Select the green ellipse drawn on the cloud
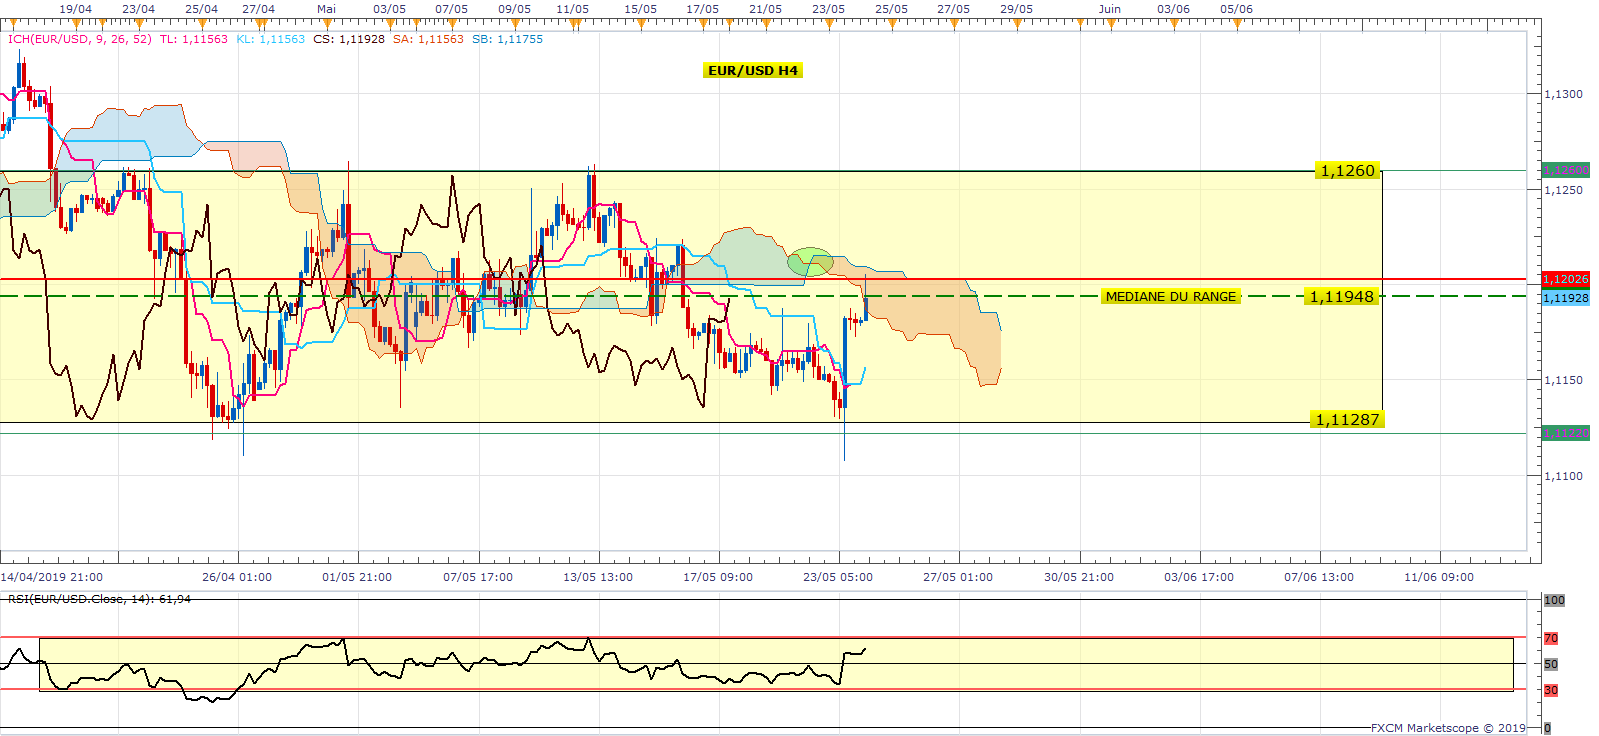Screen dimensions: 1599x736 (810, 262)
